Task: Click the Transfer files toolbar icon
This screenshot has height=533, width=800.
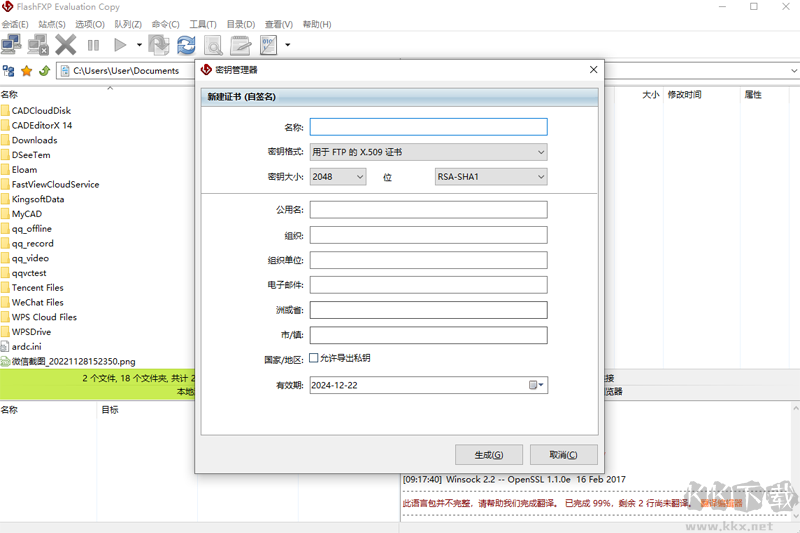Action: pos(159,45)
